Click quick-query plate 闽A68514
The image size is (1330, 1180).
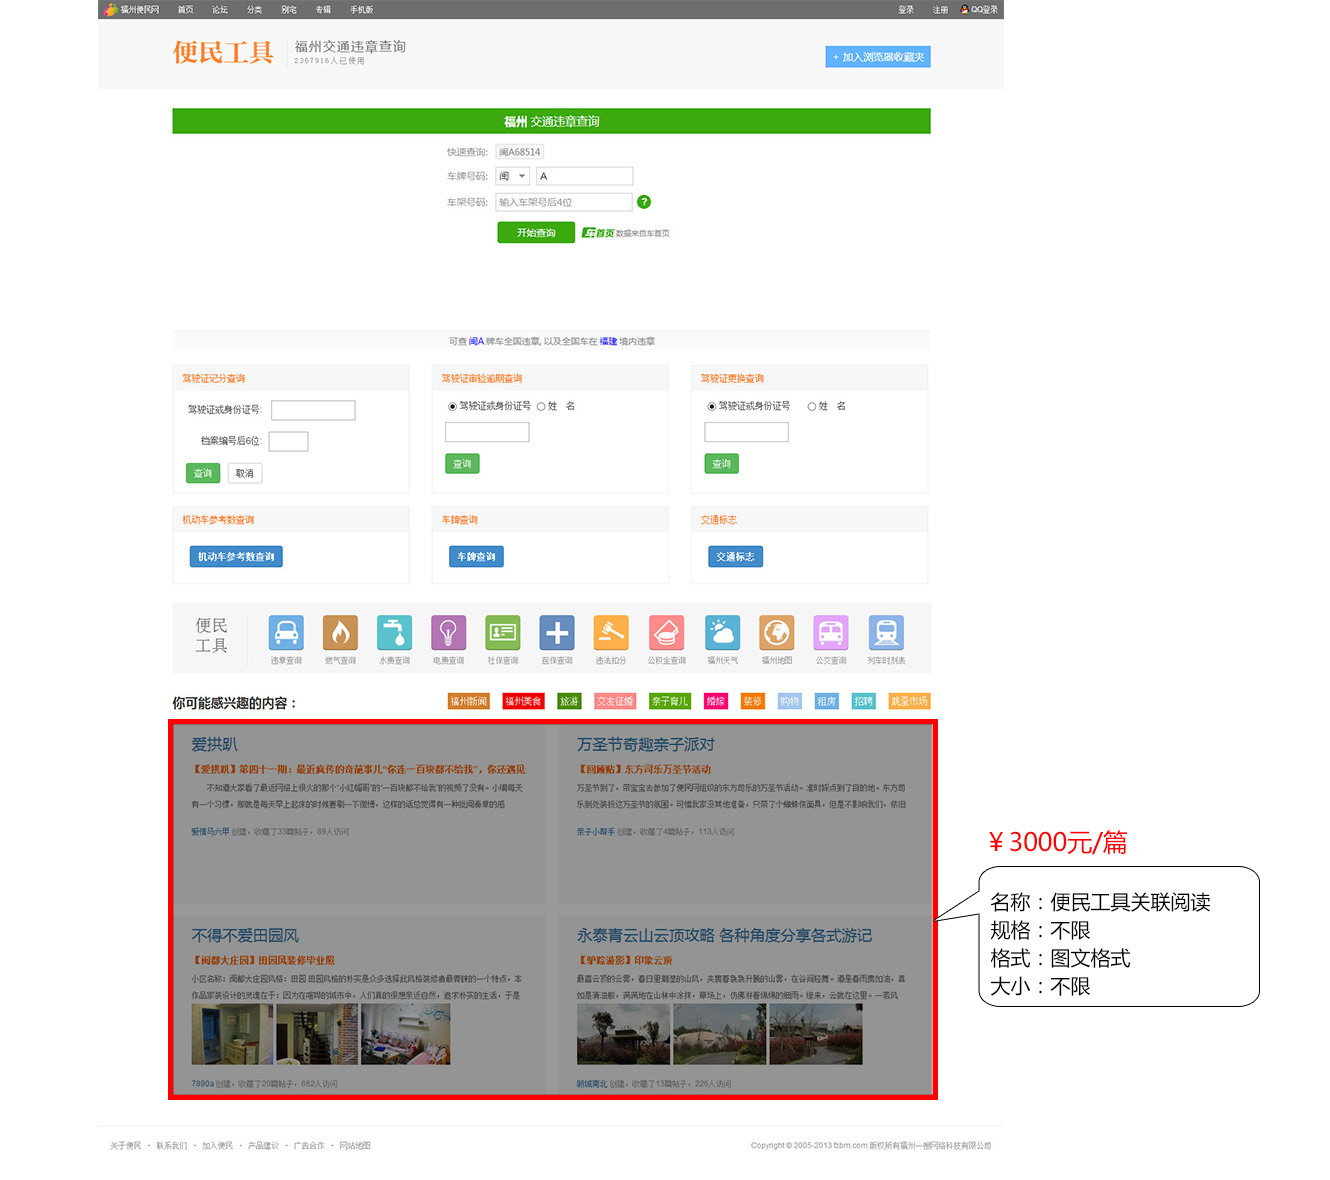[x=520, y=152]
